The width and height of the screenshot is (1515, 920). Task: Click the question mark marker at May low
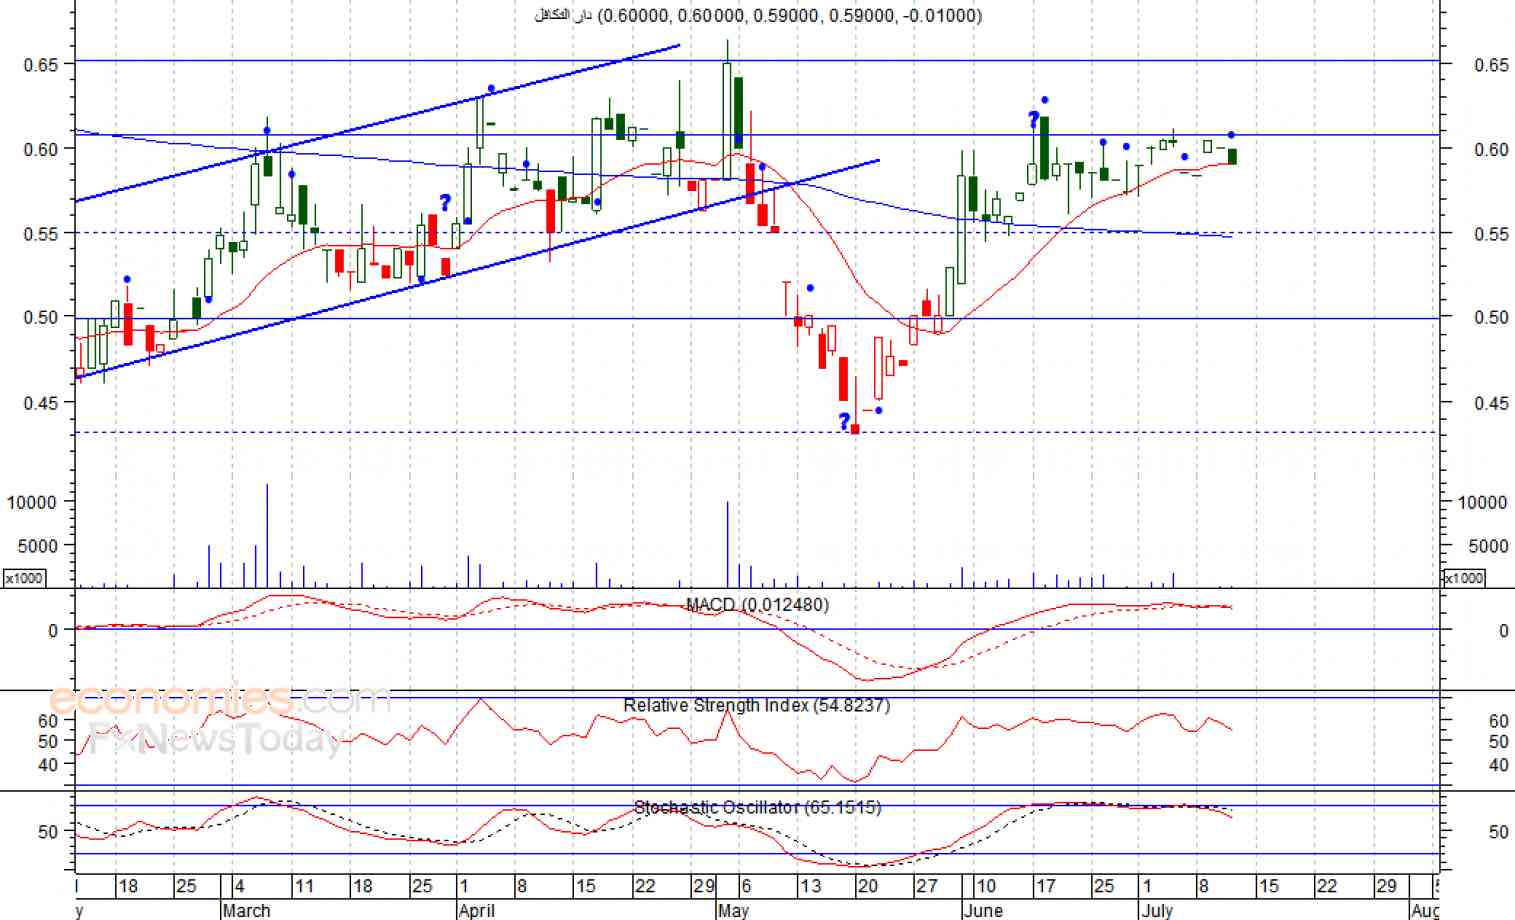tap(844, 421)
